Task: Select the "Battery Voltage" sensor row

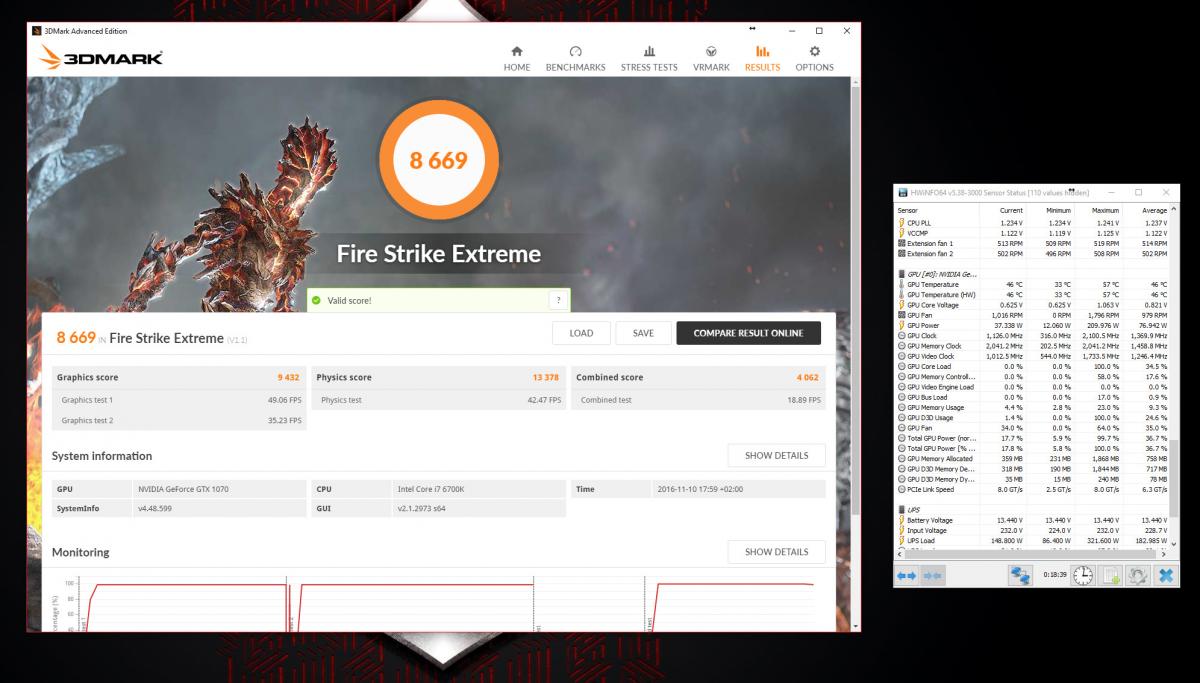Action: coord(1032,520)
